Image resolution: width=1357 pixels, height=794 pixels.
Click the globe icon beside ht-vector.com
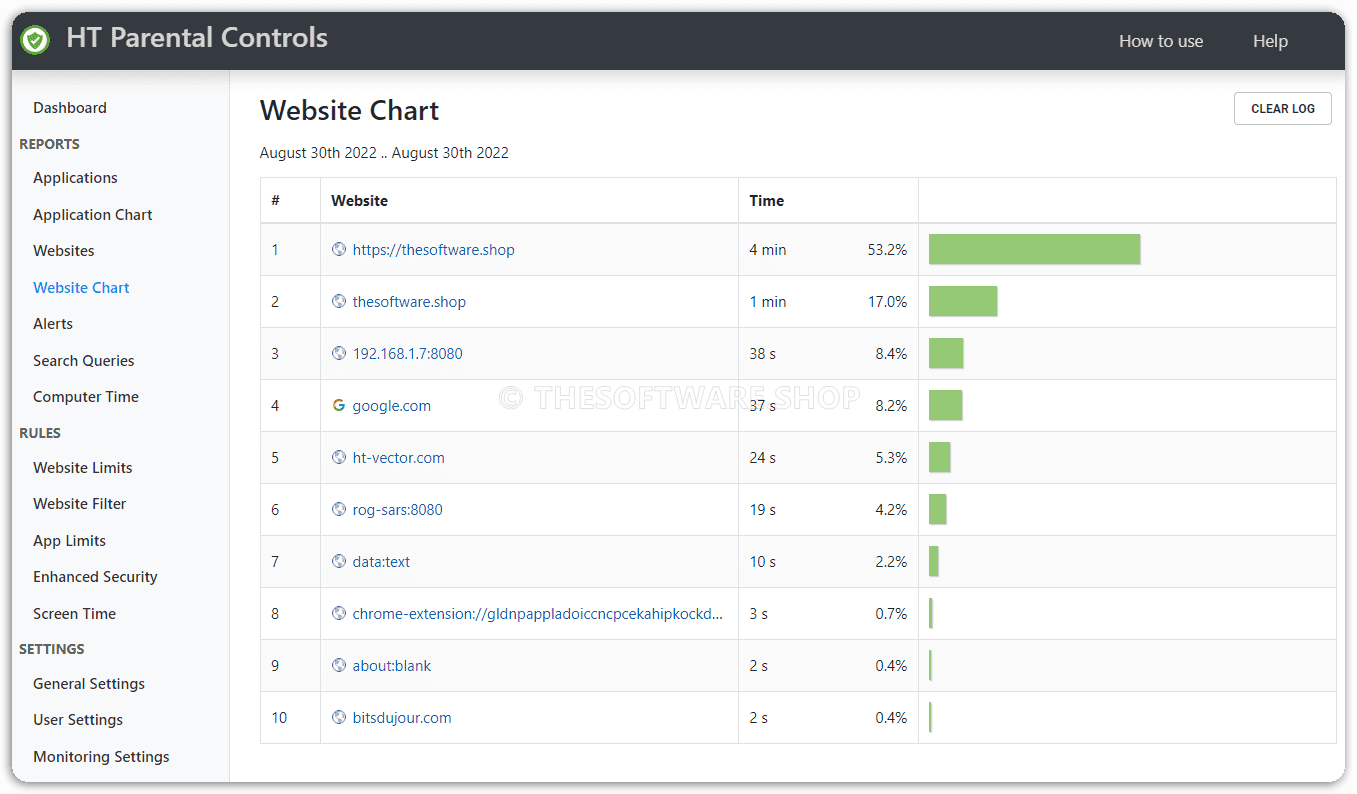339,457
